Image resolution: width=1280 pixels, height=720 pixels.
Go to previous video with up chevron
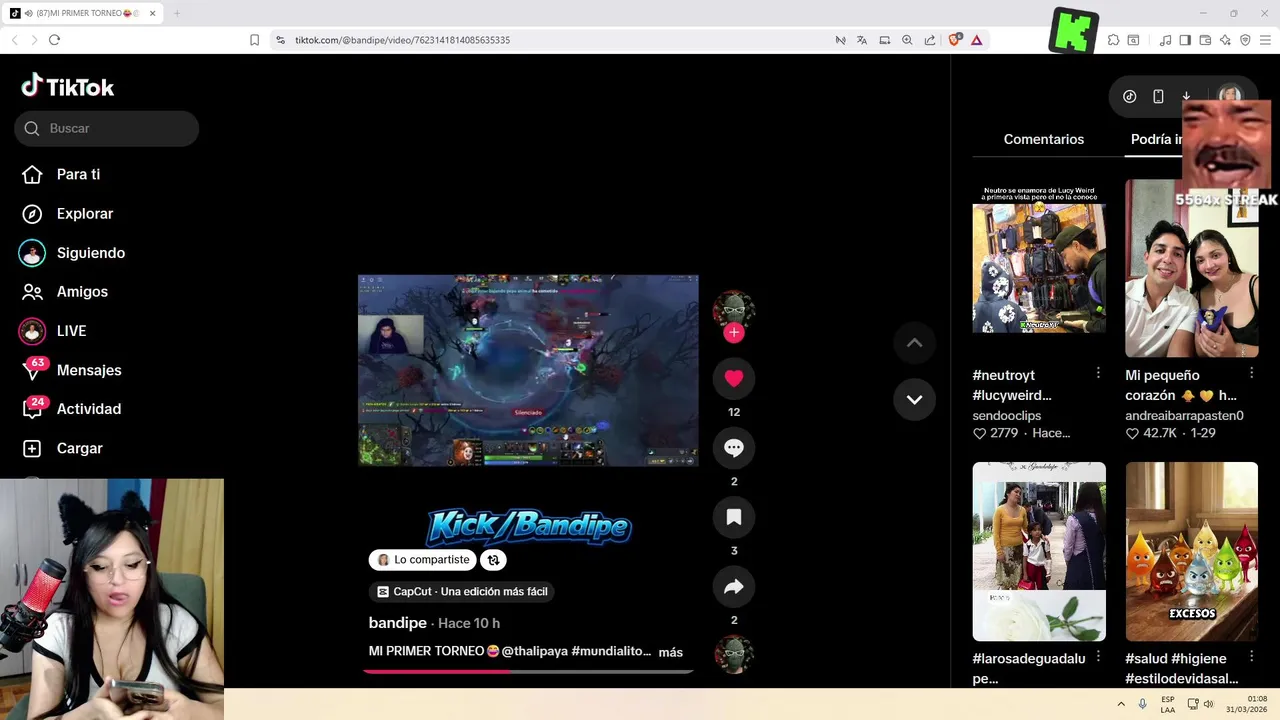click(x=914, y=343)
